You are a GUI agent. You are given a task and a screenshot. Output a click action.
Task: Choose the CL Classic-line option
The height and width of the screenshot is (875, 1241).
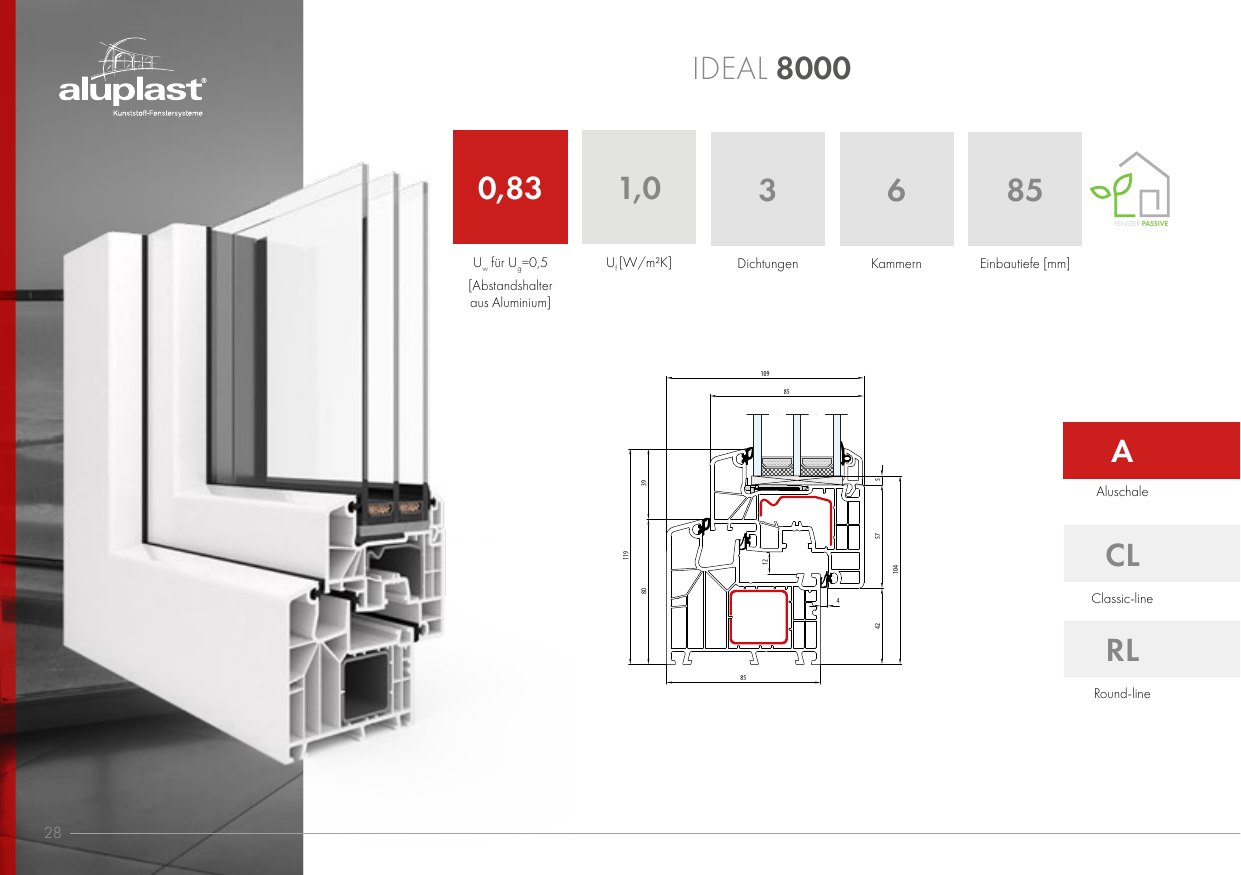pyautogui.click(x=1151, y=554)
